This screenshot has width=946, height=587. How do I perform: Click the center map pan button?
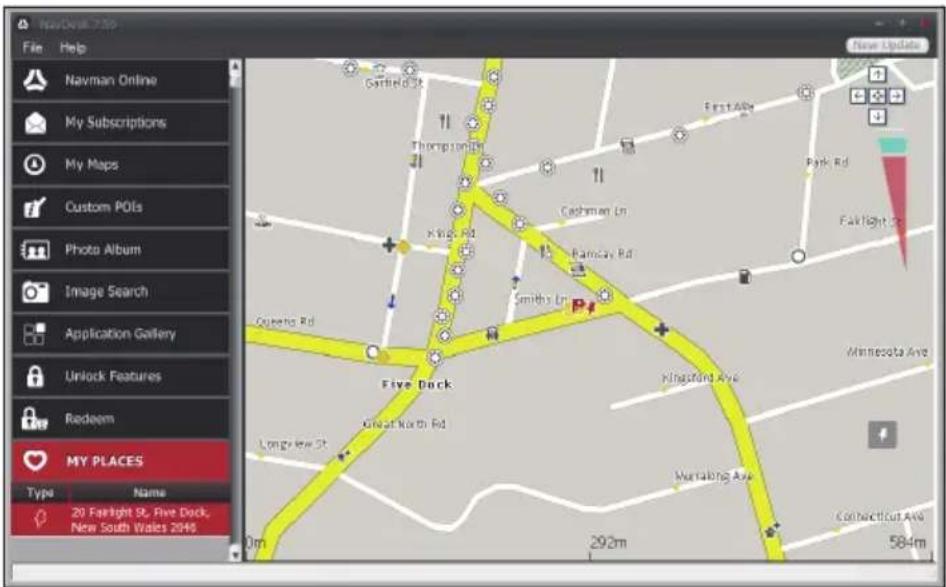pyautogui.click(x=877, y=95)
